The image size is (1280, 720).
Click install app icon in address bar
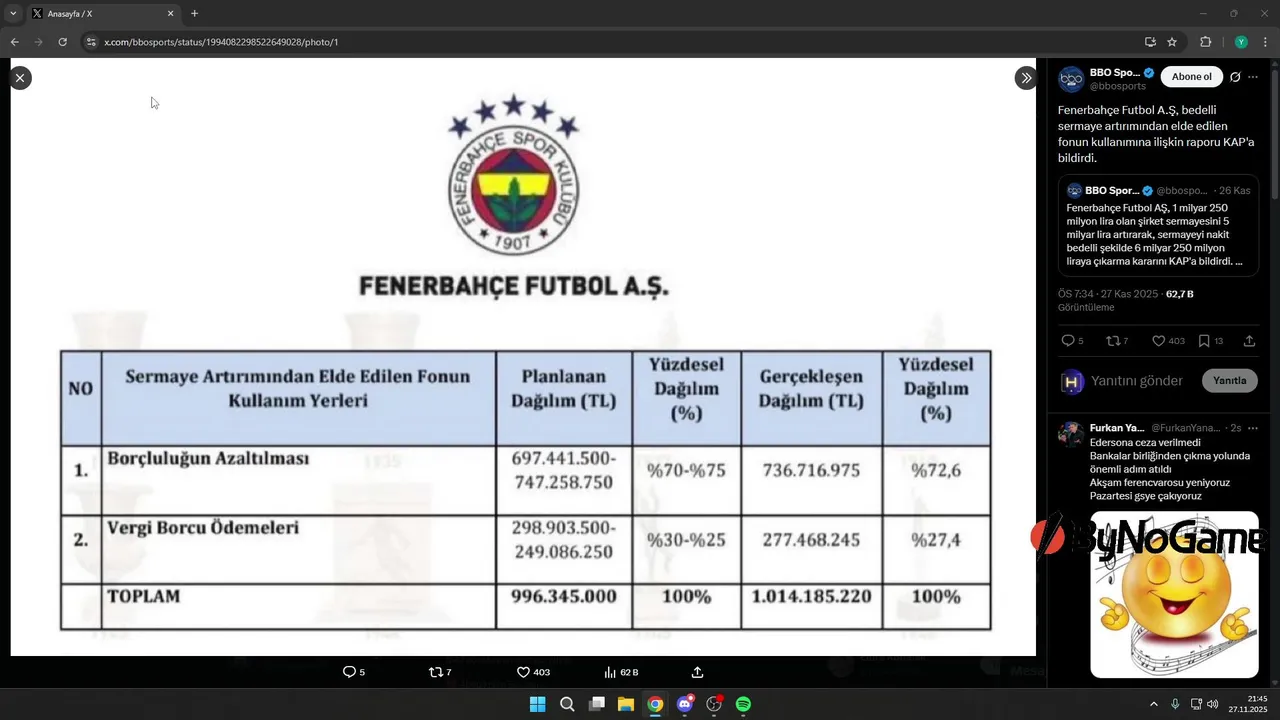click(1150, 42)
